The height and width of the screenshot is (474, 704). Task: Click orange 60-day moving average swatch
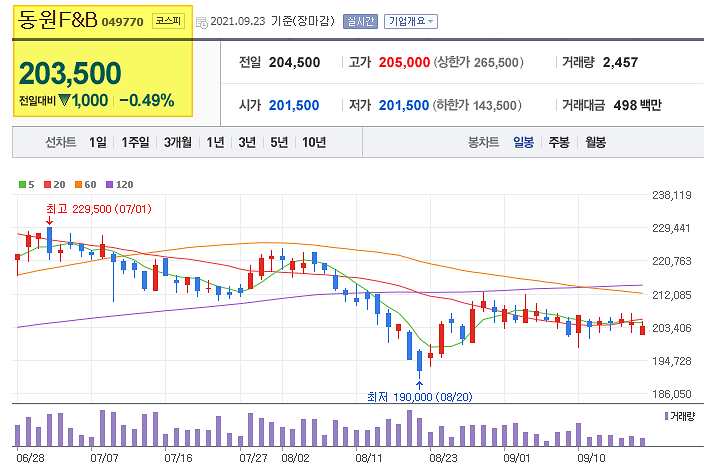(79, 184)
